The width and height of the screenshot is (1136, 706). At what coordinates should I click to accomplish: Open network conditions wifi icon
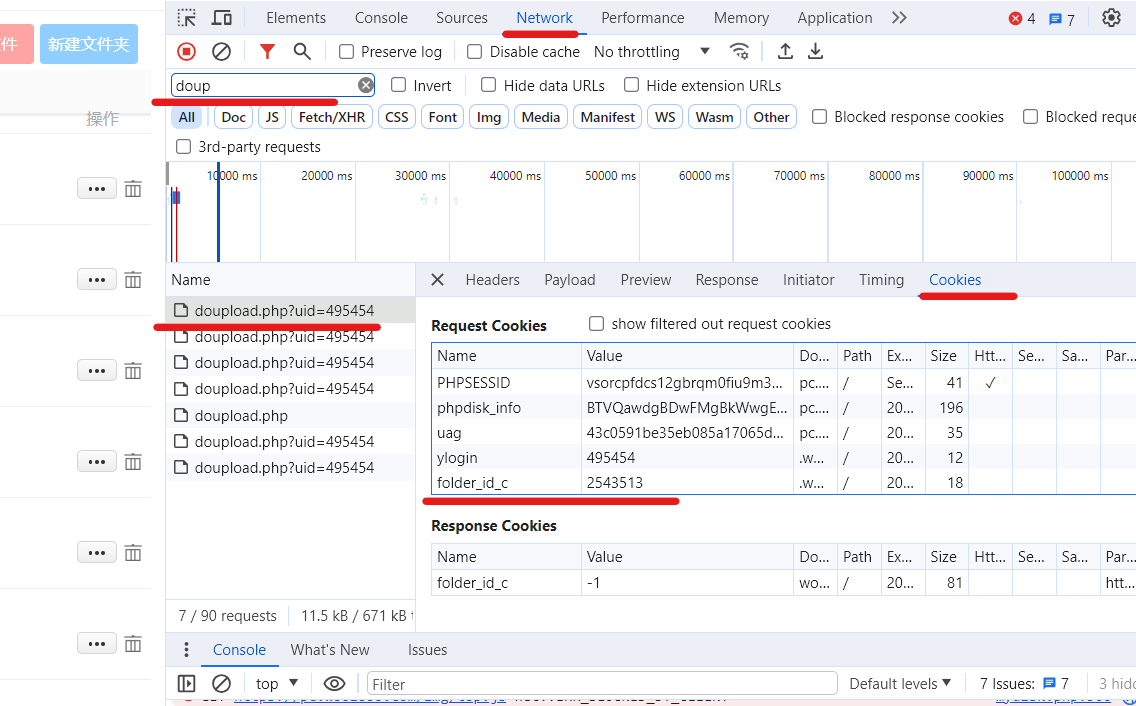pyautogui.click(x=739, y=51)
